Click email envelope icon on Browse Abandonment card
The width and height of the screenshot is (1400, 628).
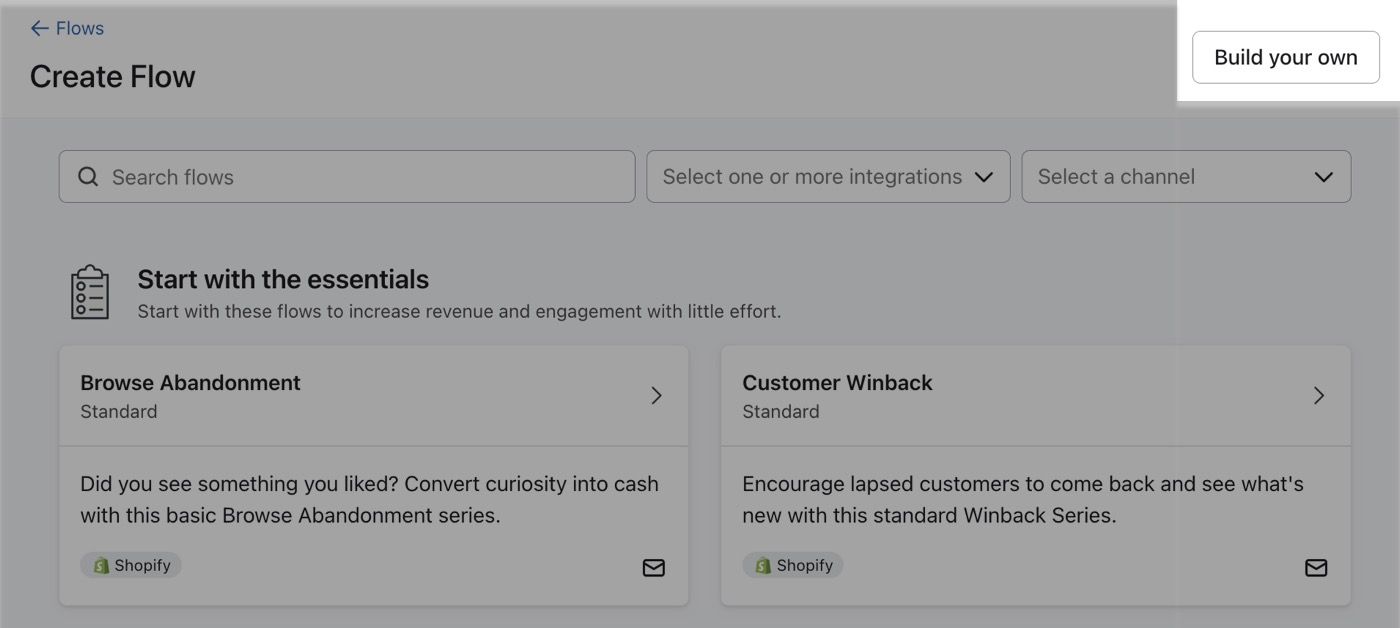coord(653,568)
